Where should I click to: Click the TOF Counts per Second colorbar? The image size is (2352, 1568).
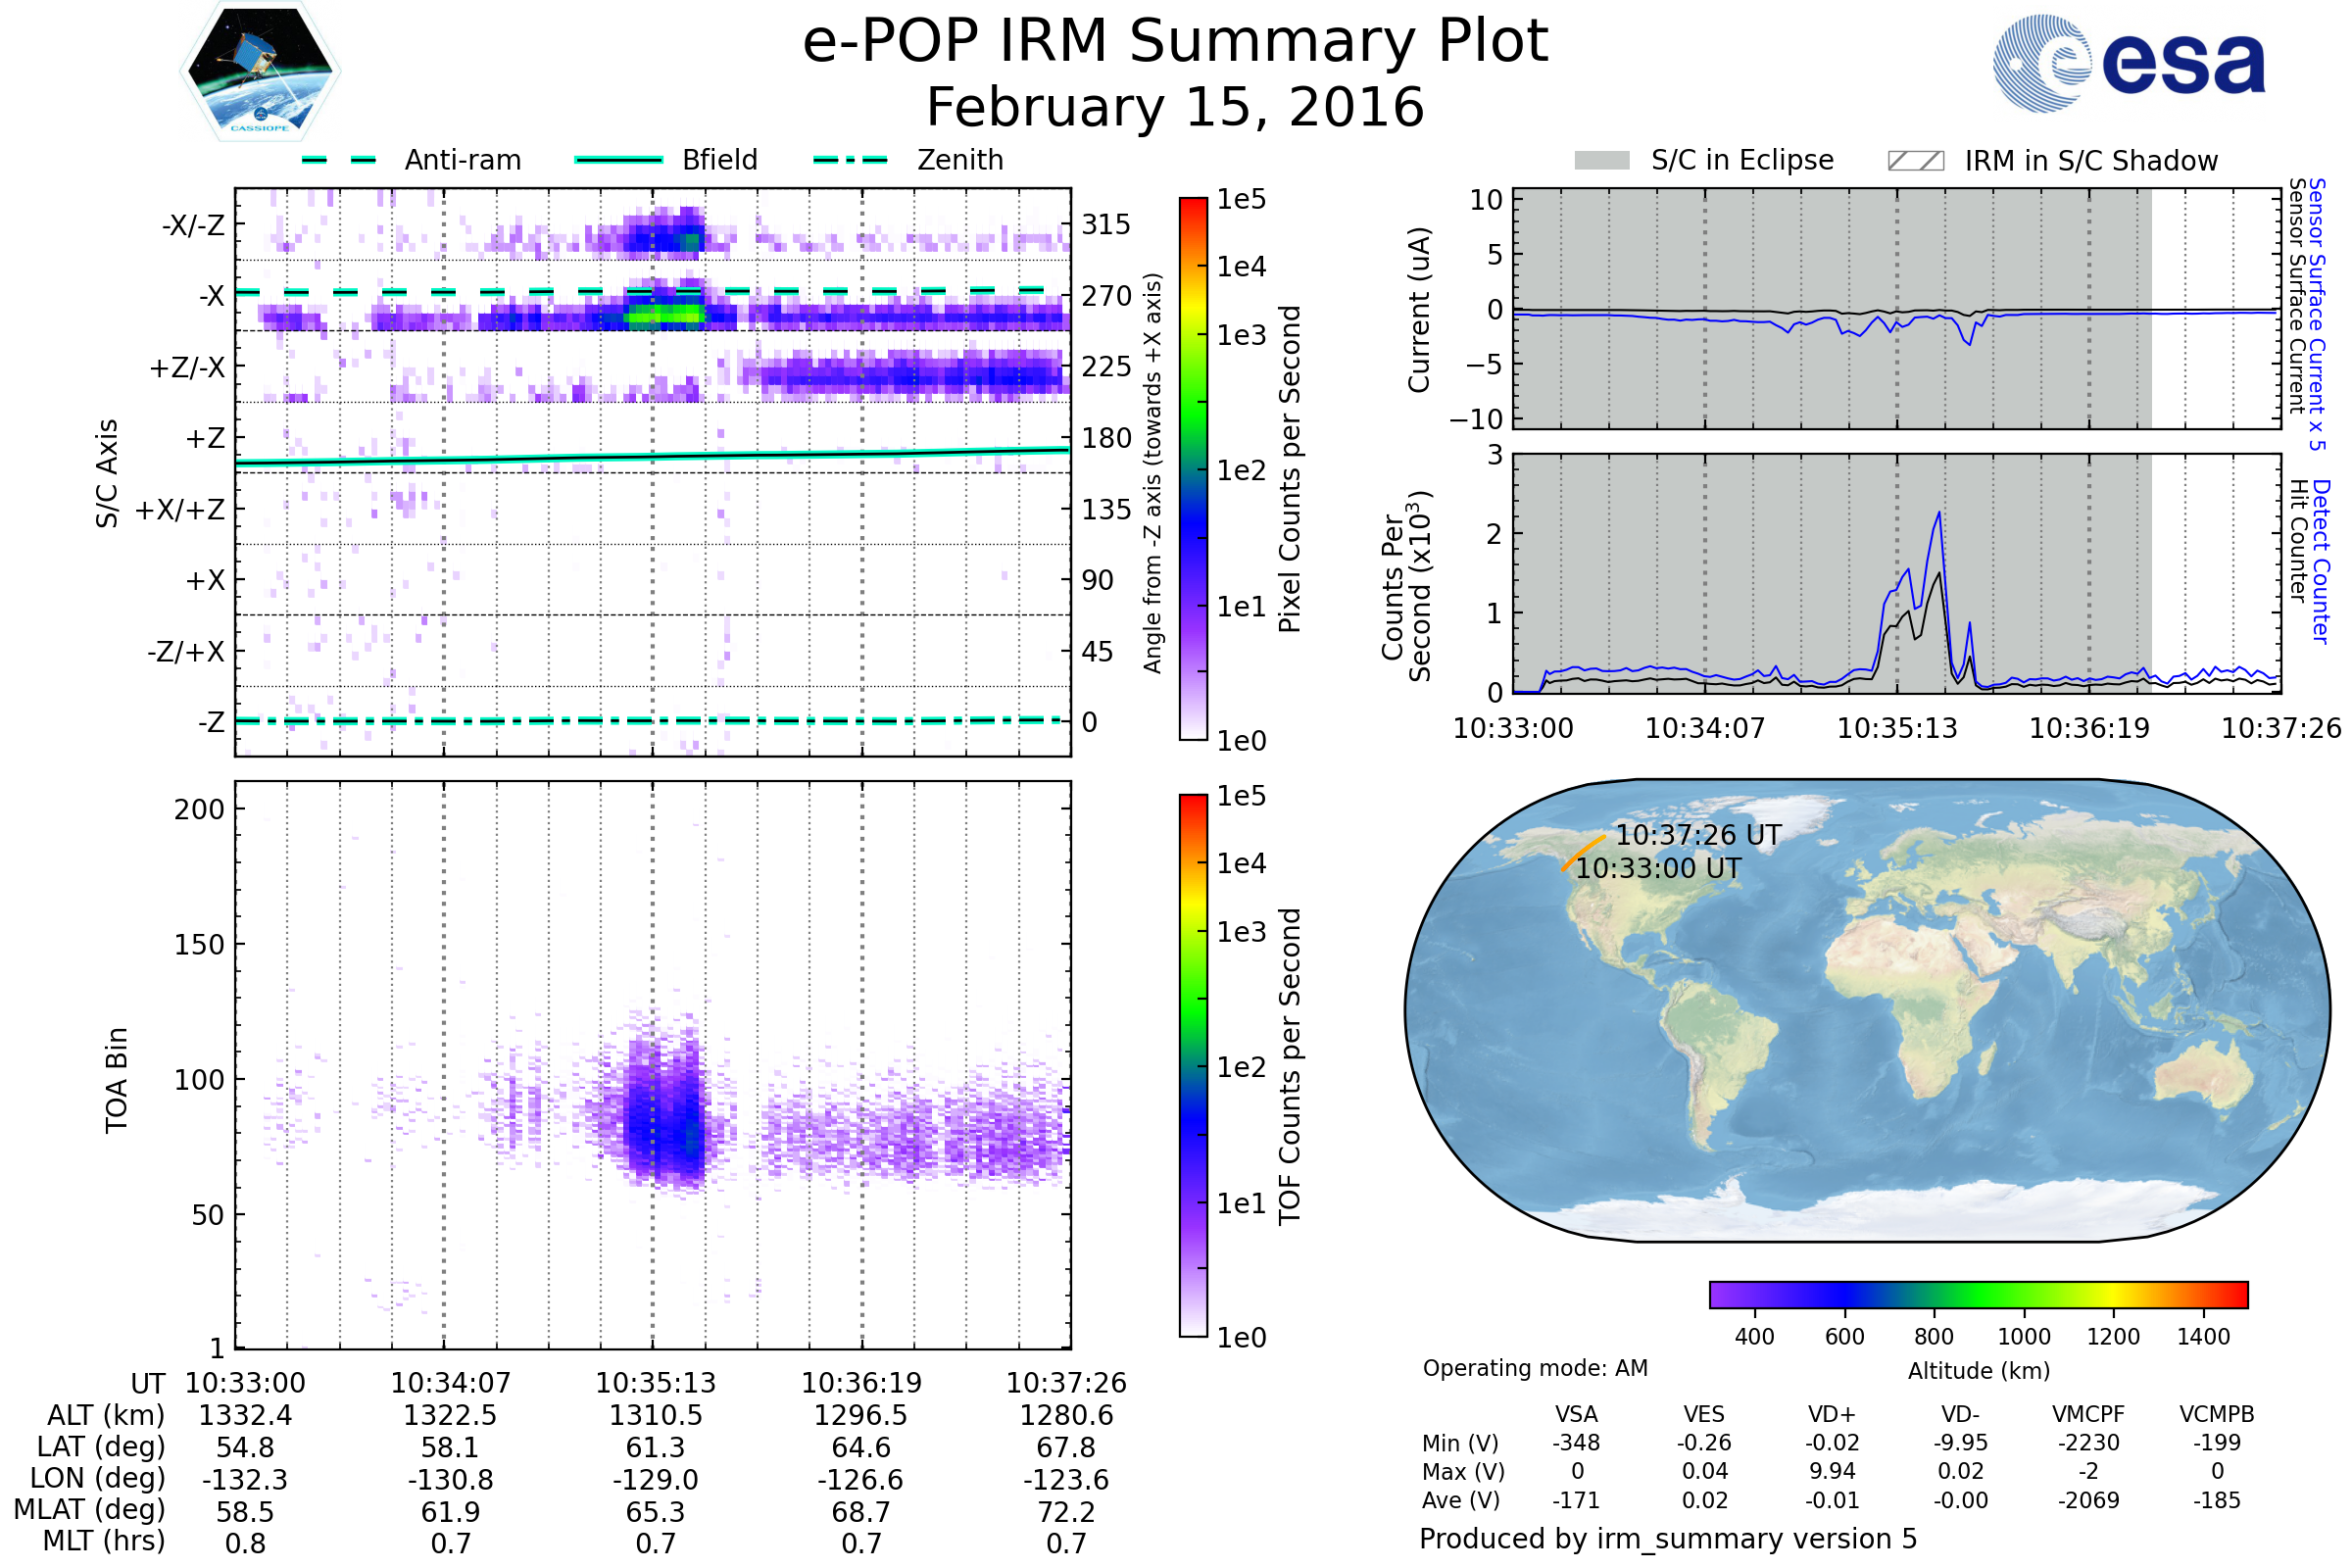click(x=1193, y=1065)
